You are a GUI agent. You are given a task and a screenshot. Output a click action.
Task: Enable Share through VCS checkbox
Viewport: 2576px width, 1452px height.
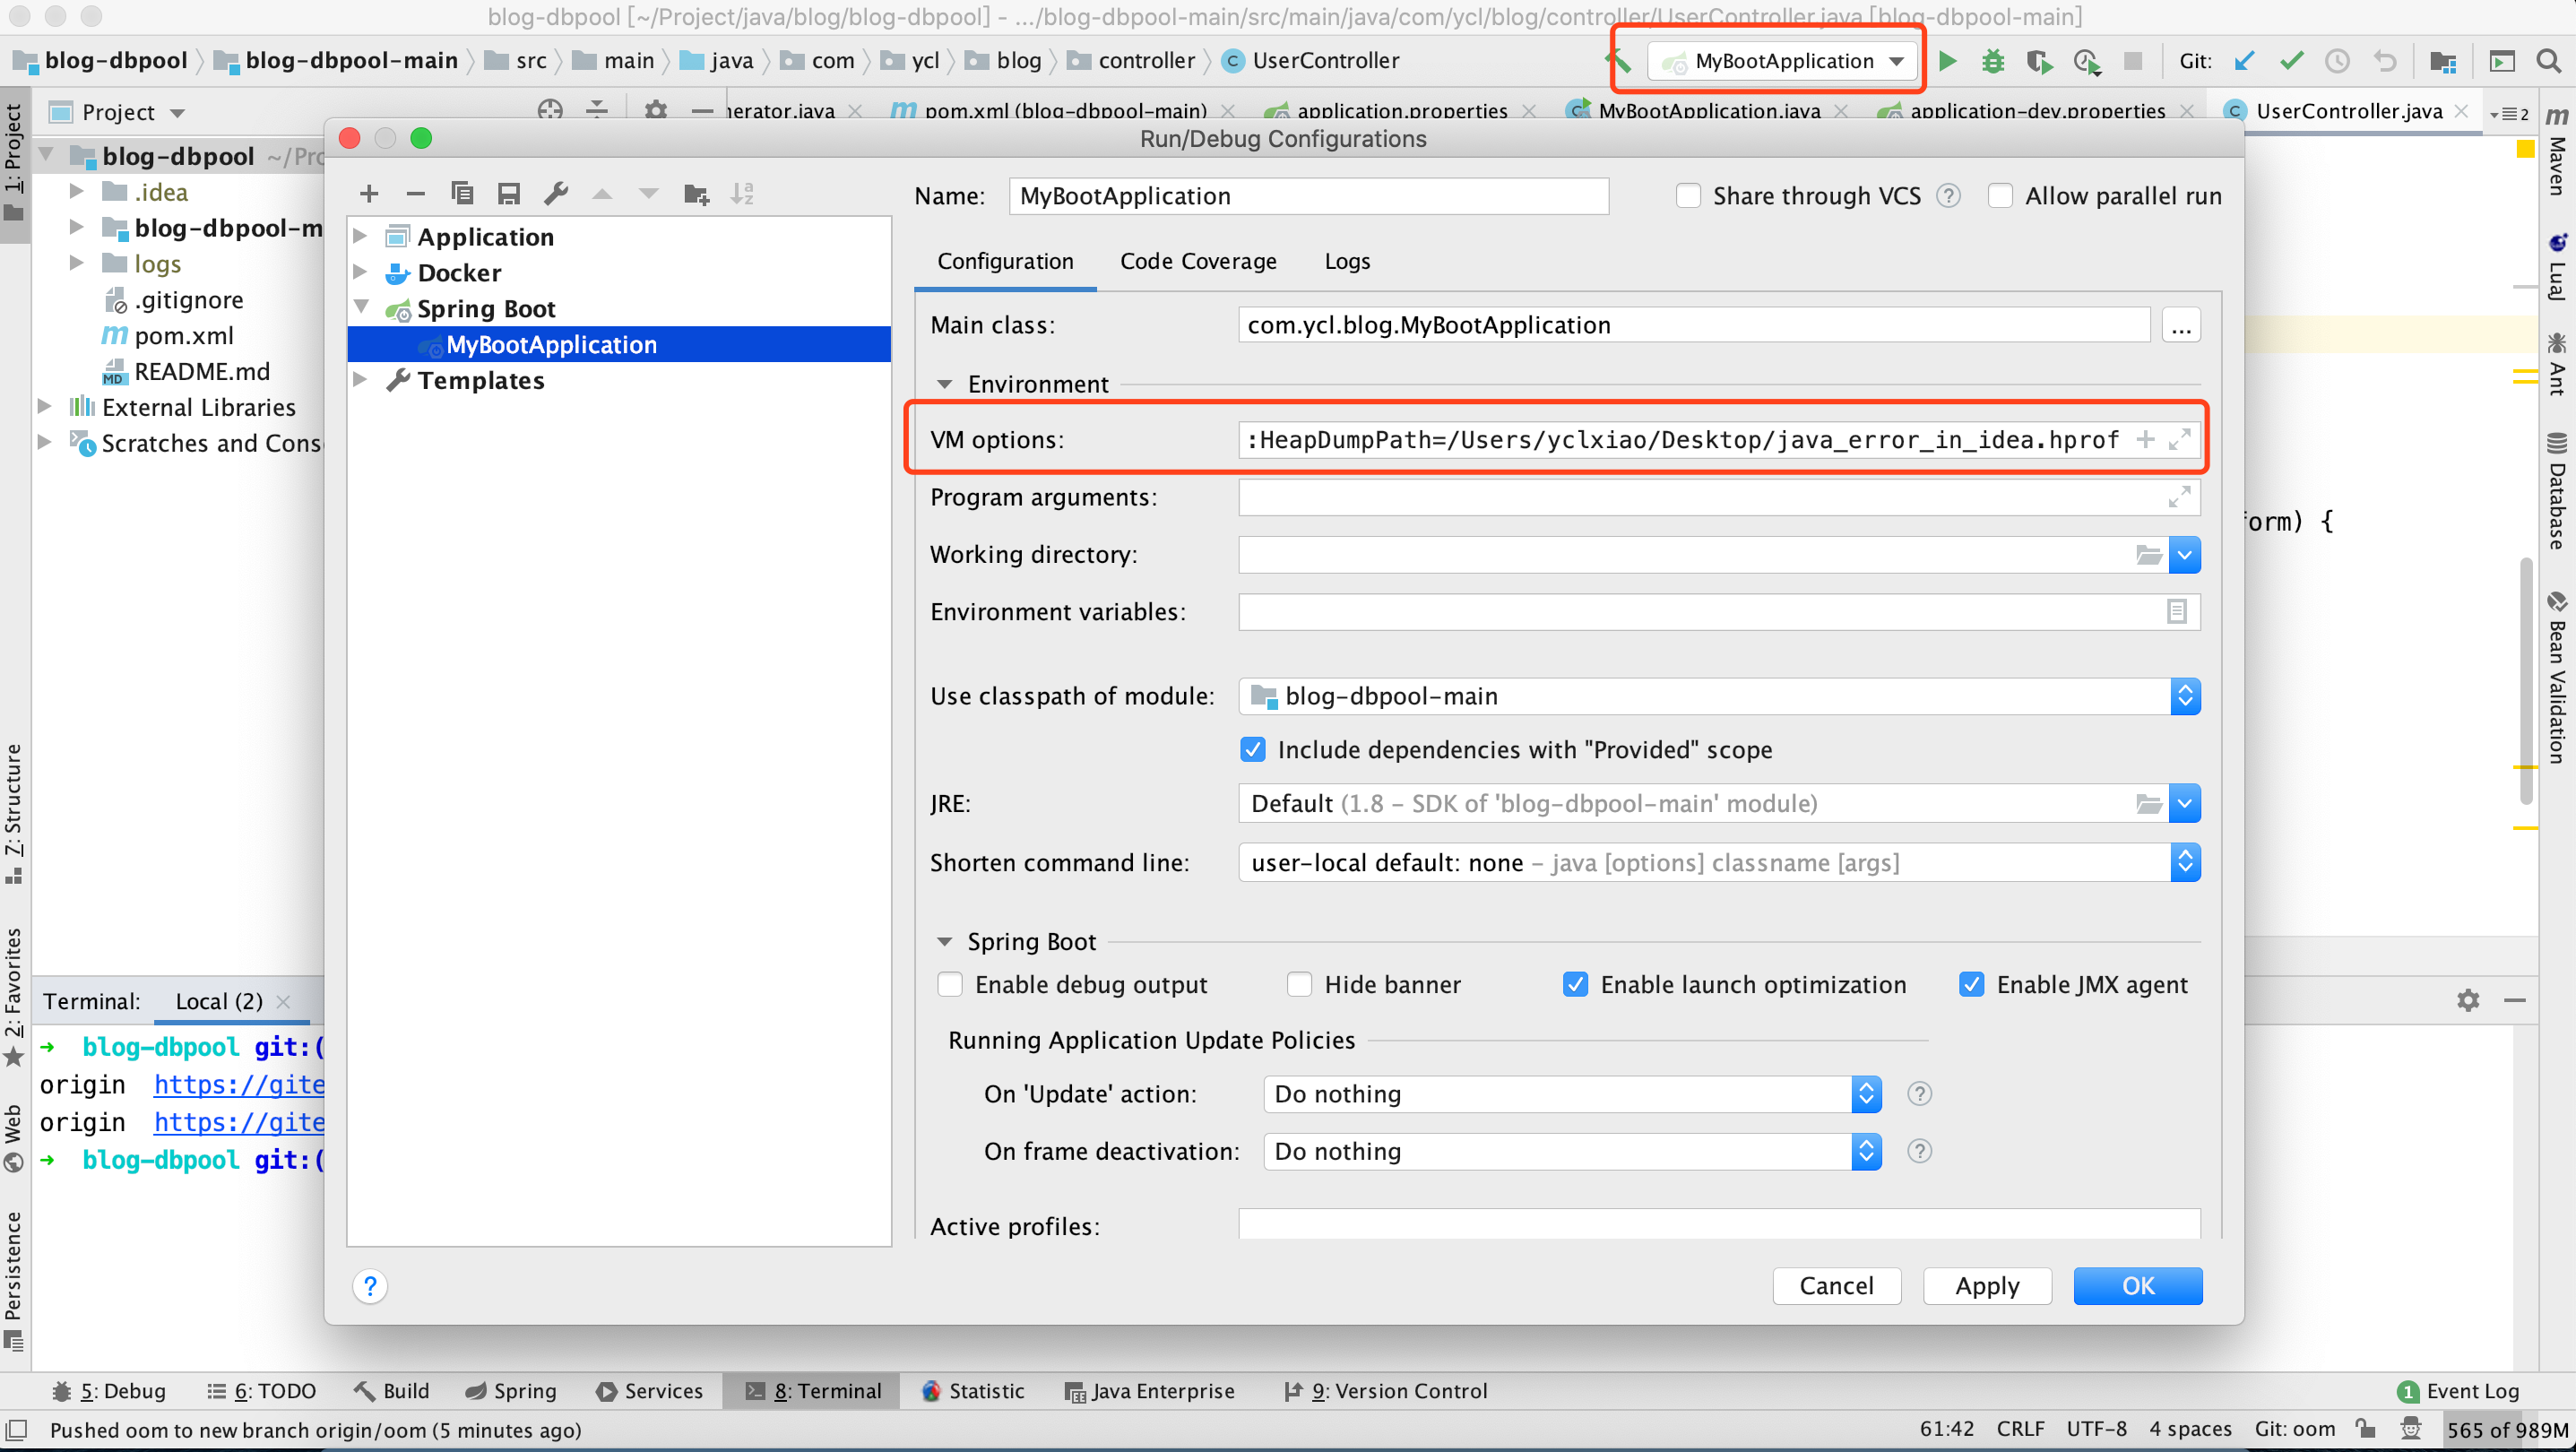(1688, 196)
